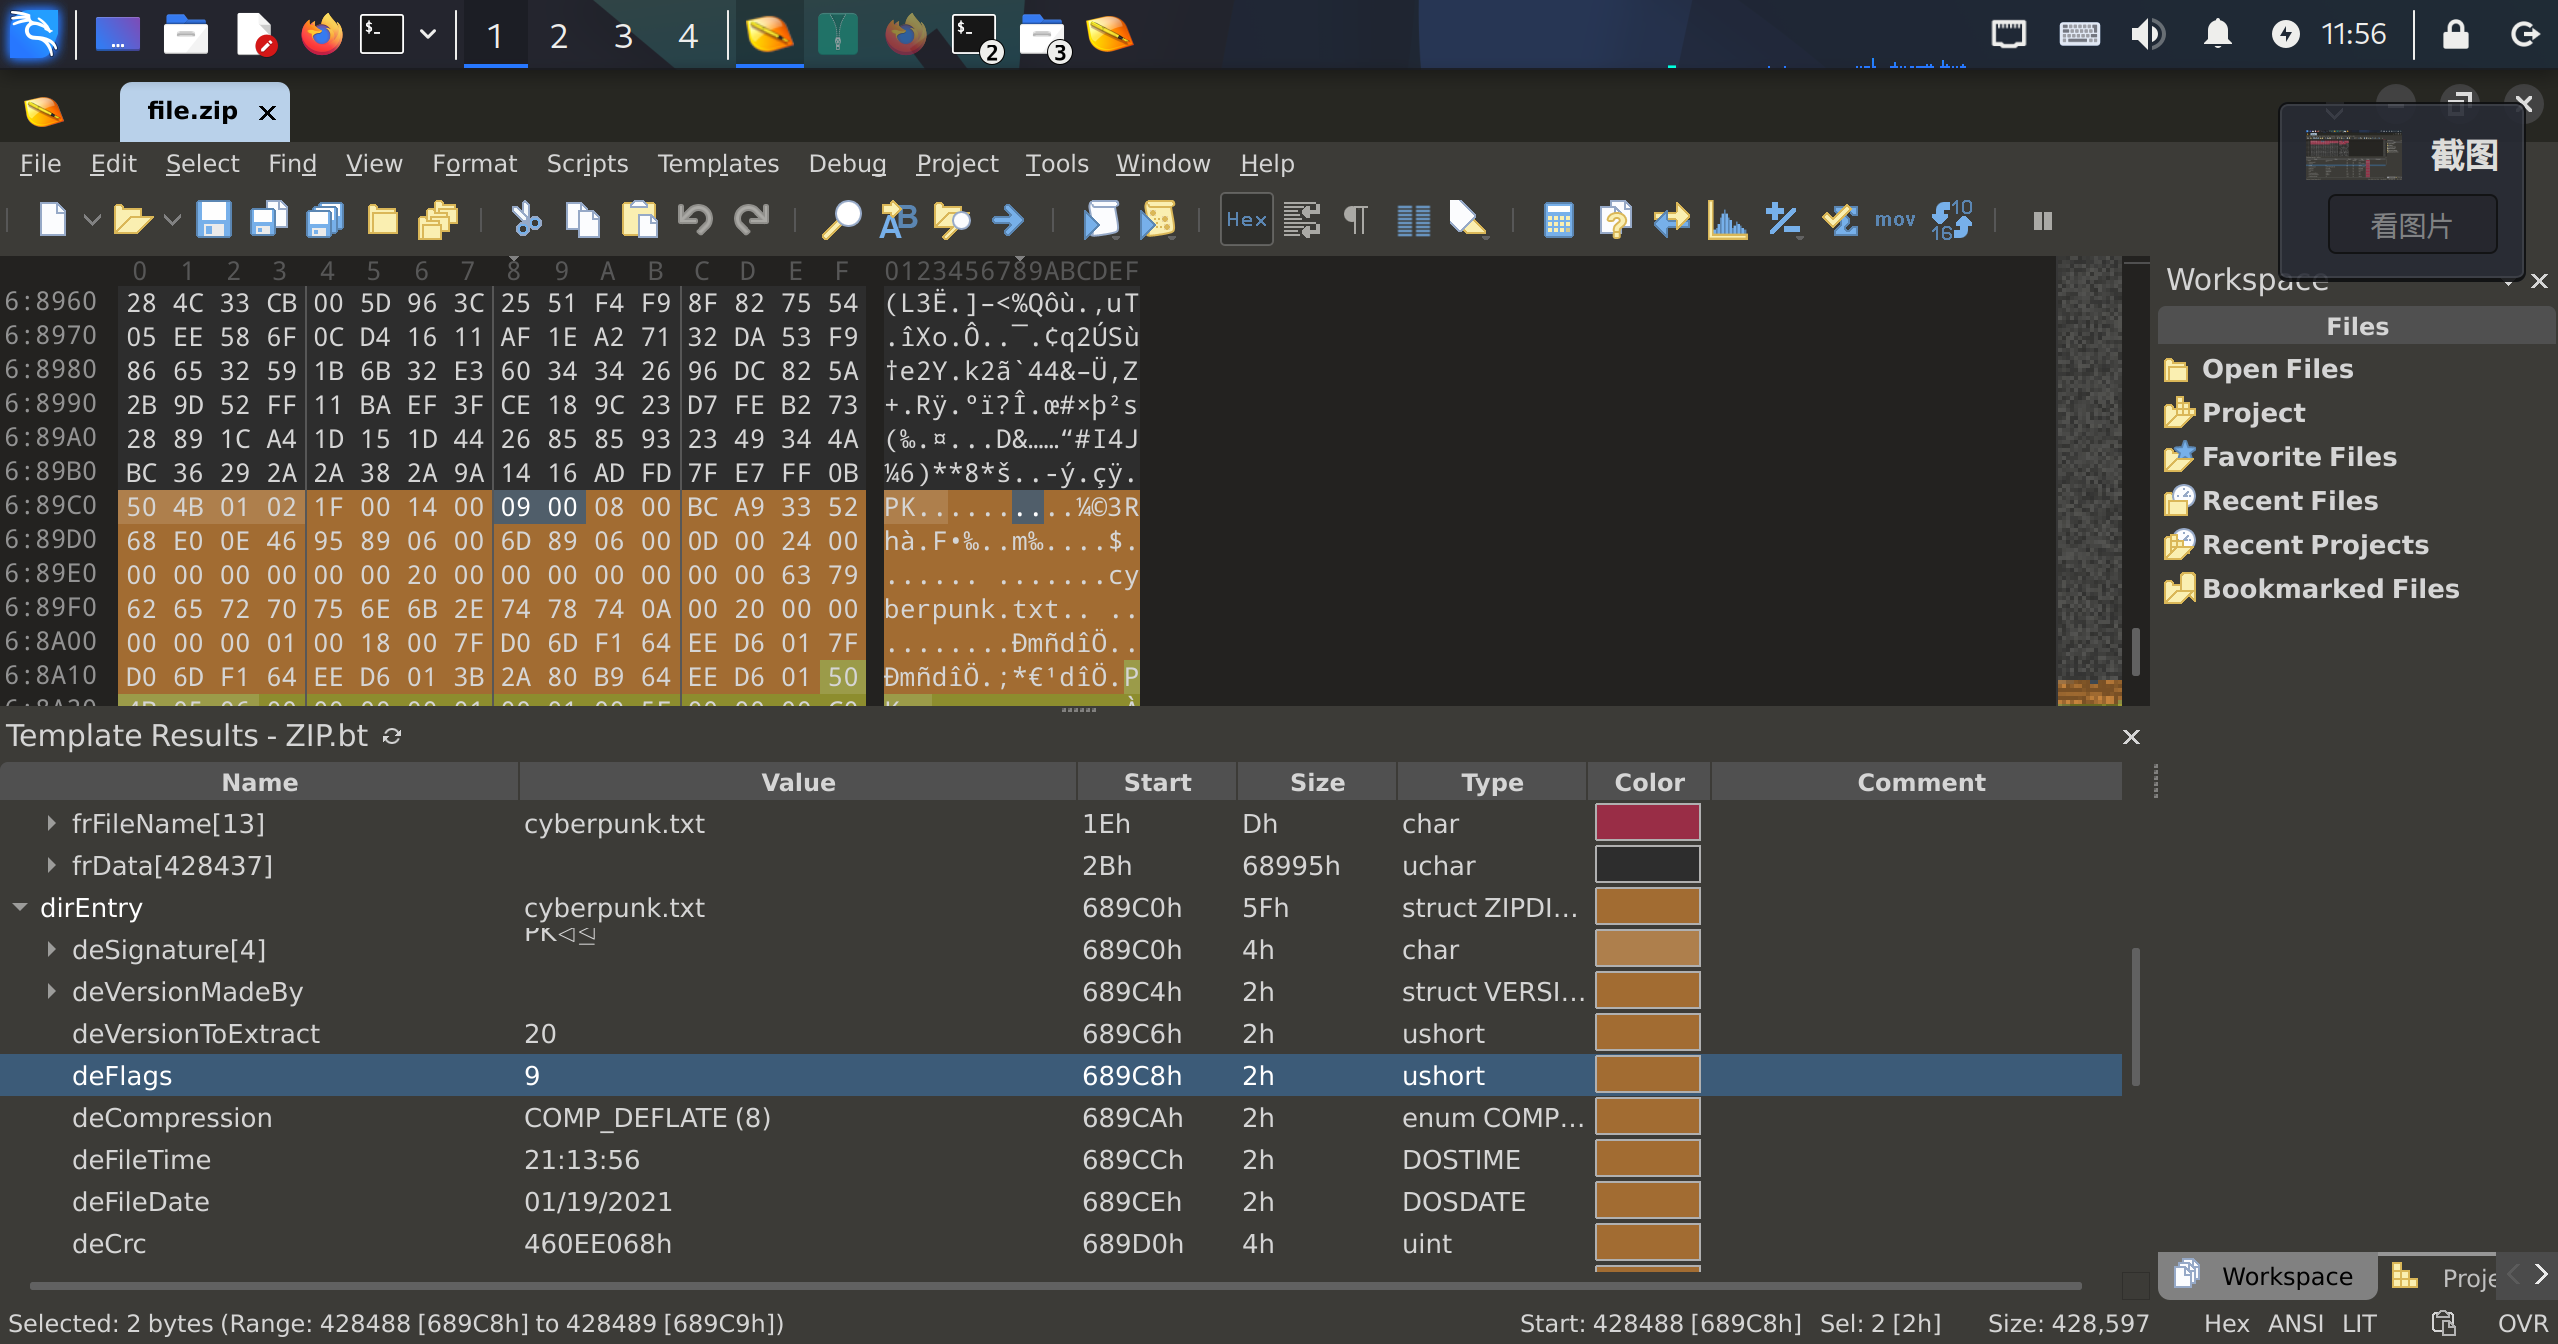The image size is (2558, 1344).
Task: Refresh Template Results ZIP.bt
Action: pos(392,736)
